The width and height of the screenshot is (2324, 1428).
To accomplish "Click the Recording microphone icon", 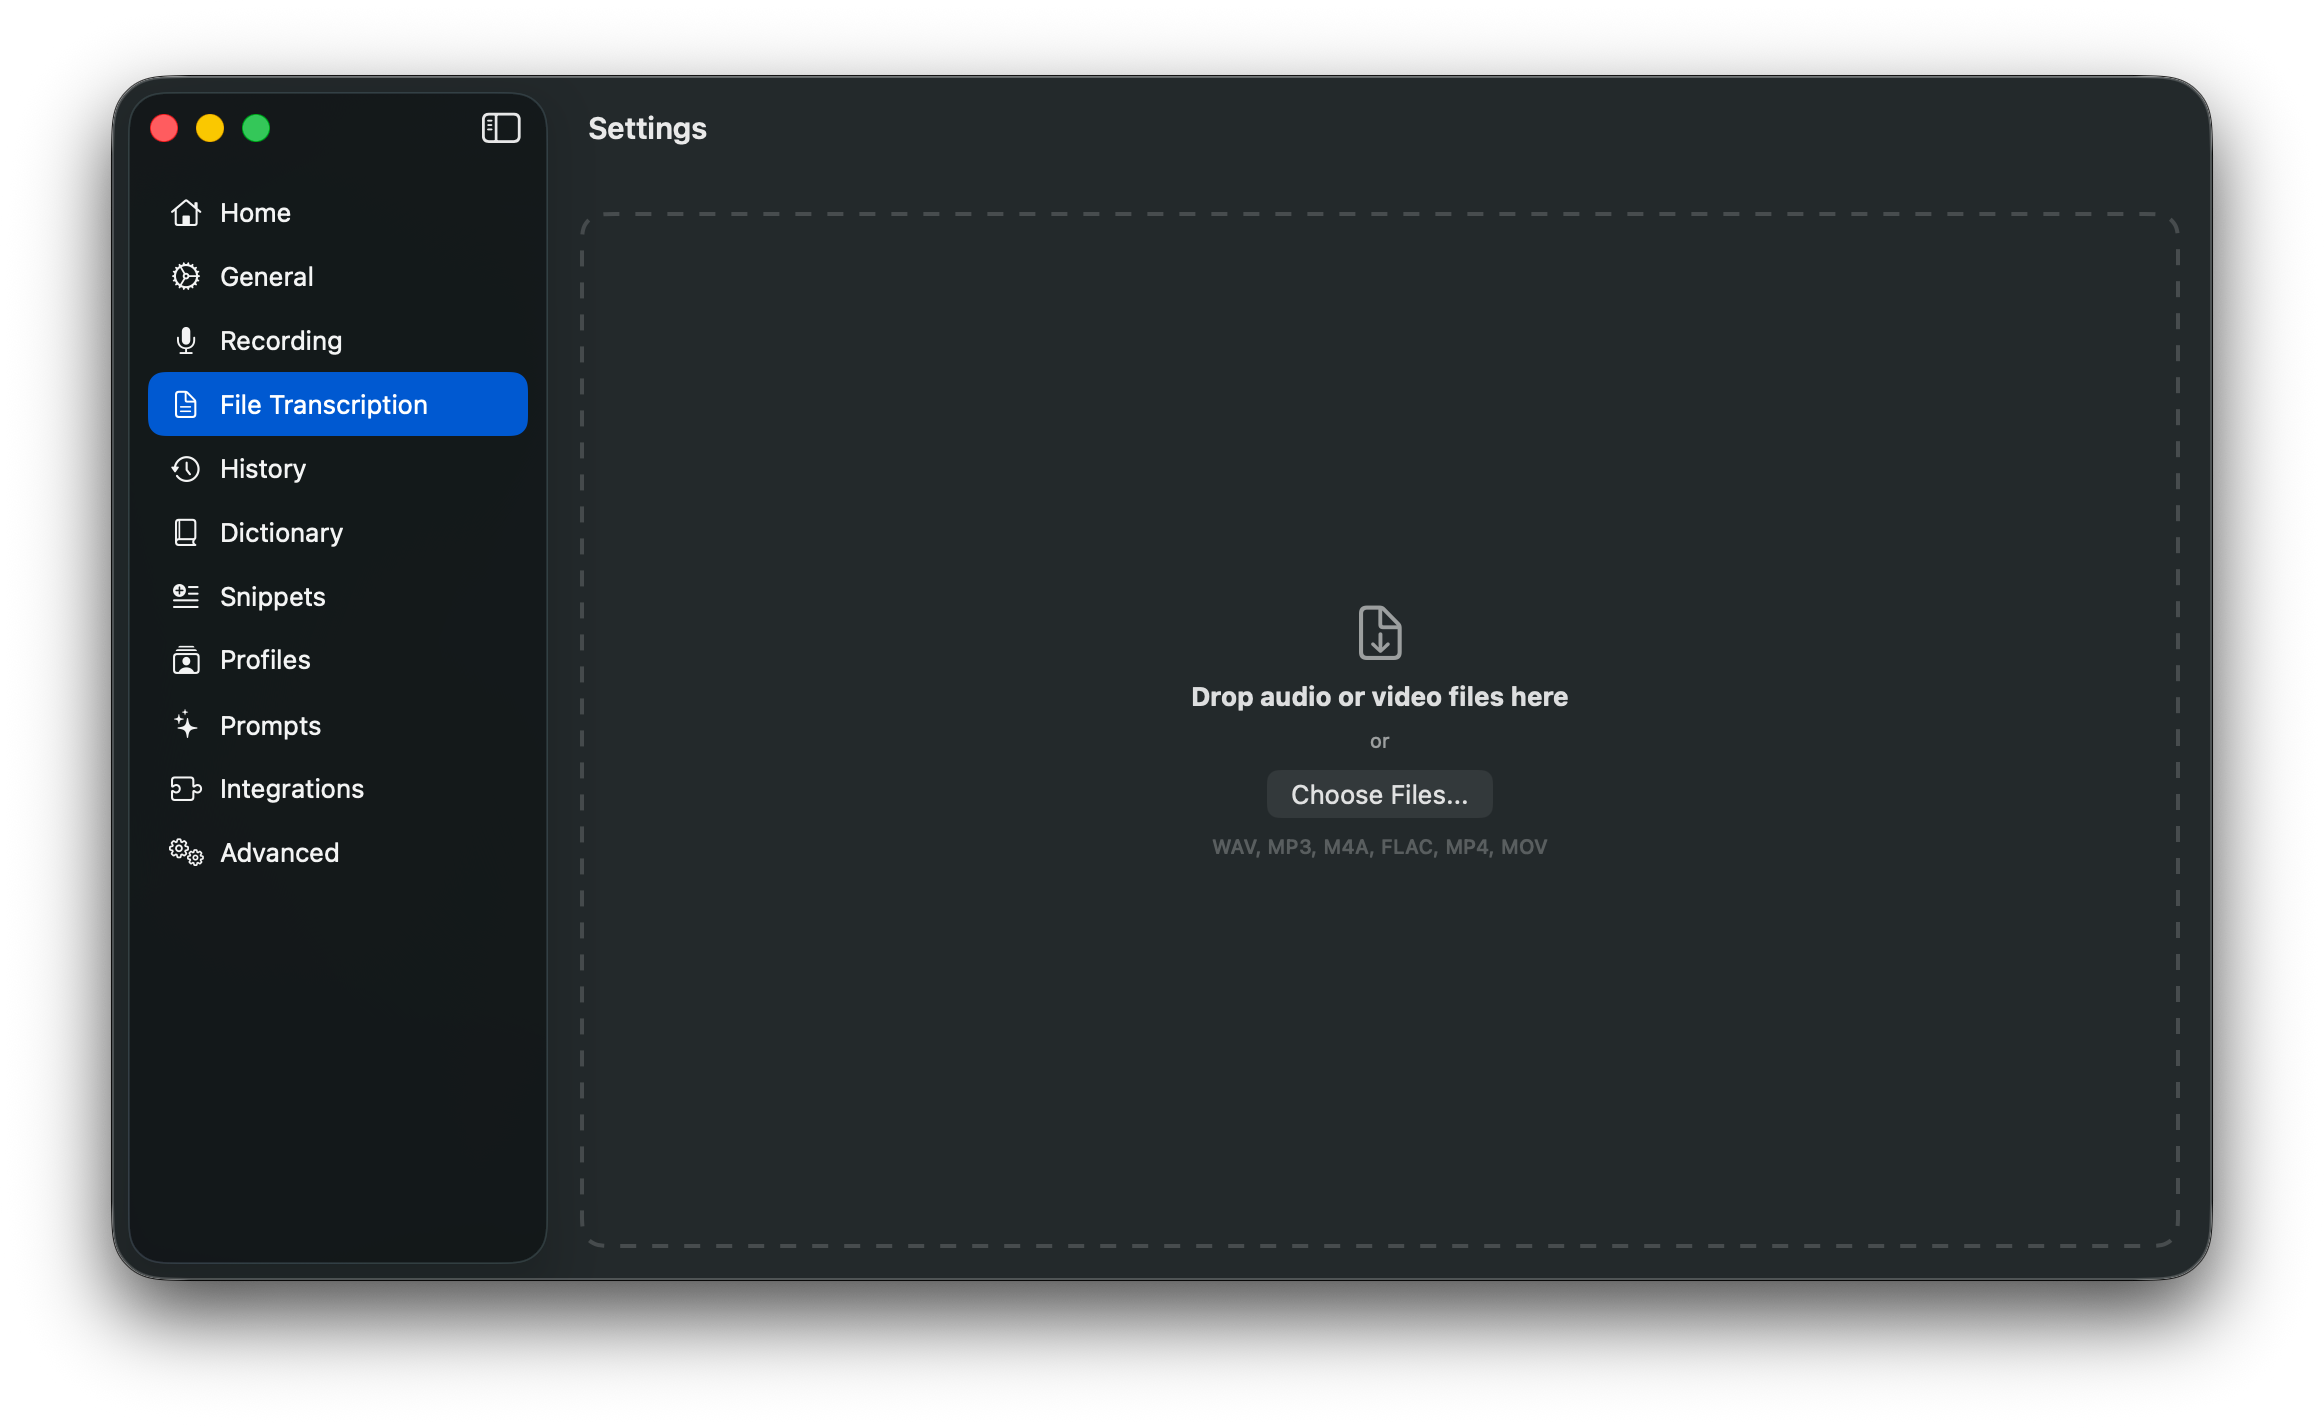I will click(x=186, y=341).
